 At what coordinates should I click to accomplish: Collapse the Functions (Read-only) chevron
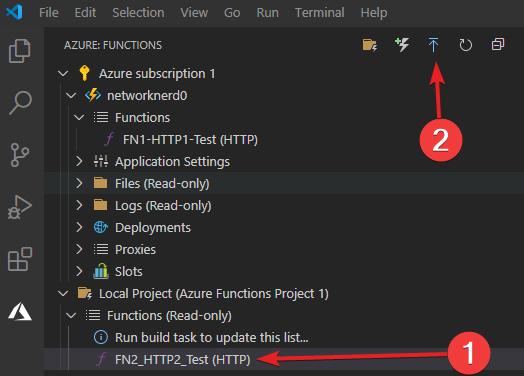(71, 315)
